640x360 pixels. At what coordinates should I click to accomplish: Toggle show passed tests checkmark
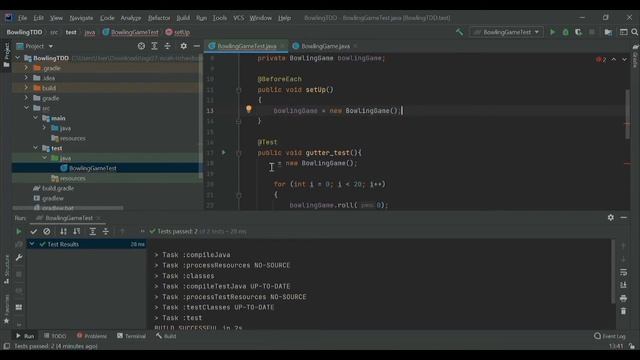33,231
